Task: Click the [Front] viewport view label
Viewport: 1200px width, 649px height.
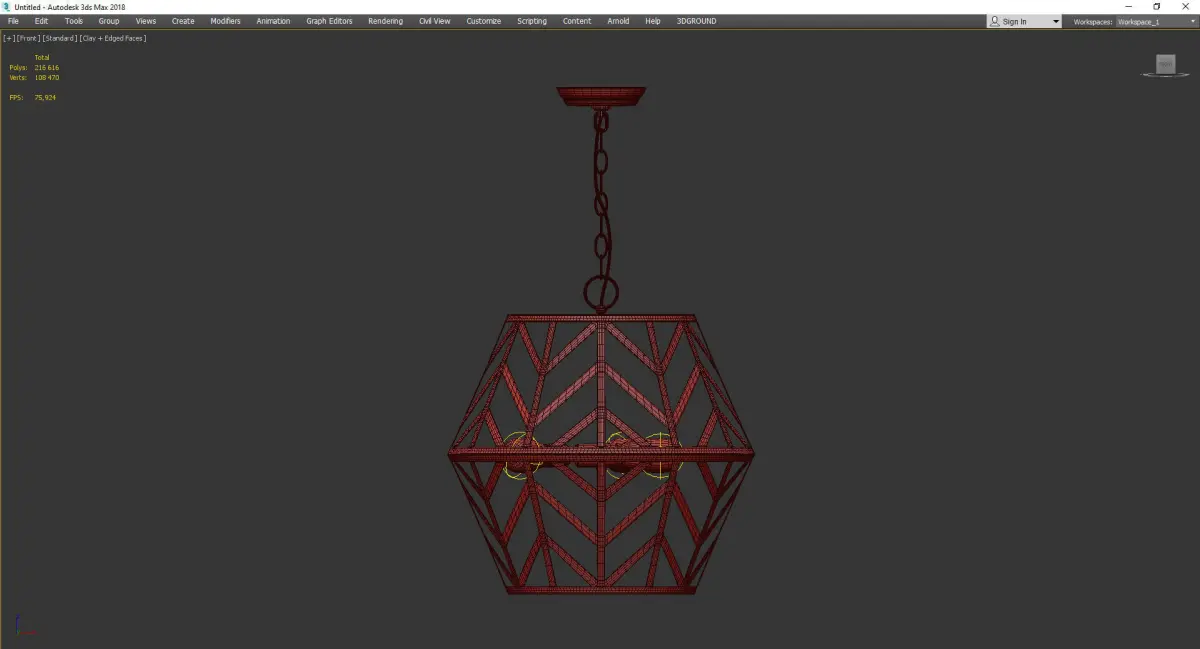Action: 28,38
